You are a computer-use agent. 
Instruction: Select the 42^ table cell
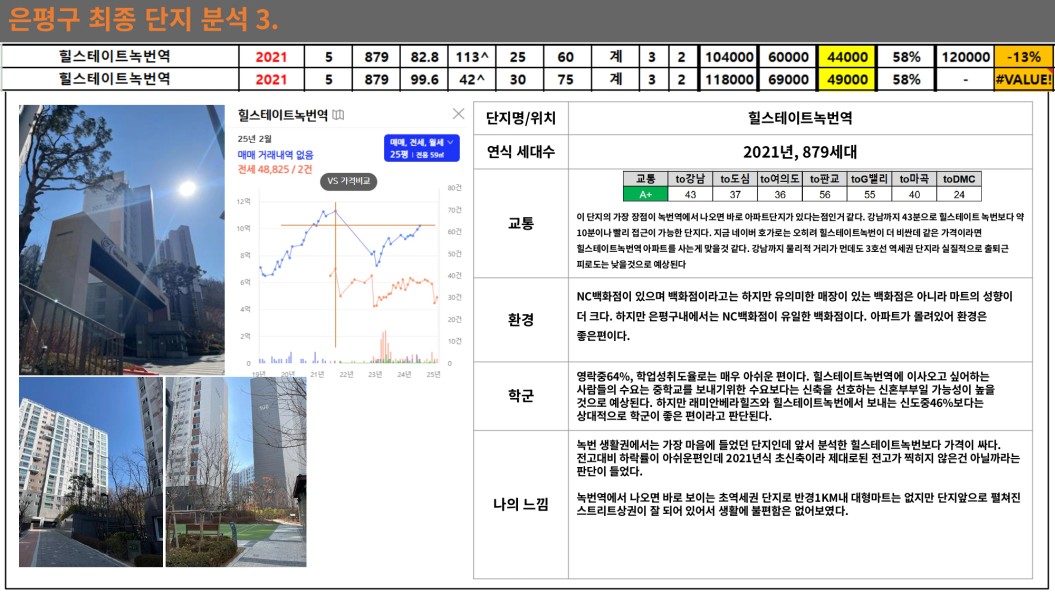tap(472, 79)
